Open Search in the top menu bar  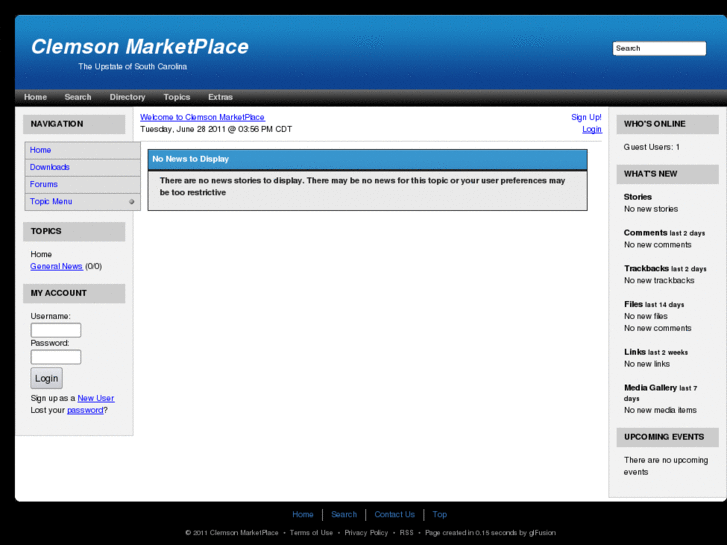(78, 97)
